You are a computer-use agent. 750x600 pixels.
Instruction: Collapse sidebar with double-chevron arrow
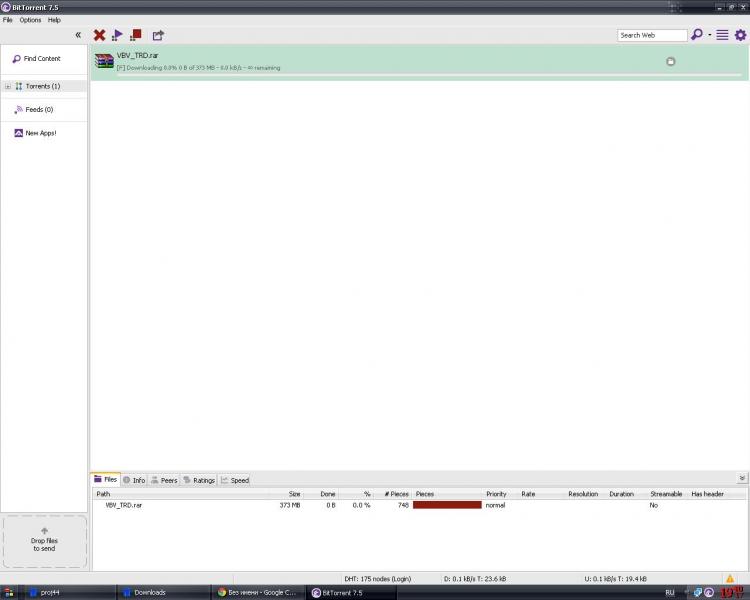coord(78,35)
